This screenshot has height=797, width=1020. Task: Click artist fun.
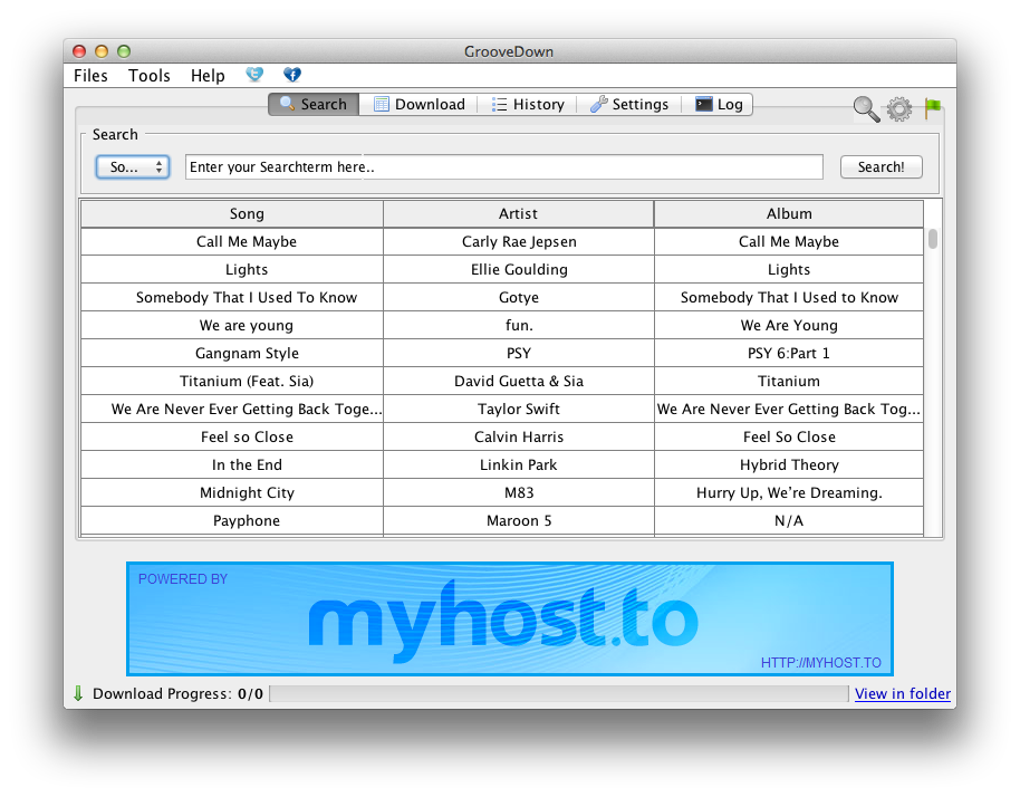tap(518, 325)
